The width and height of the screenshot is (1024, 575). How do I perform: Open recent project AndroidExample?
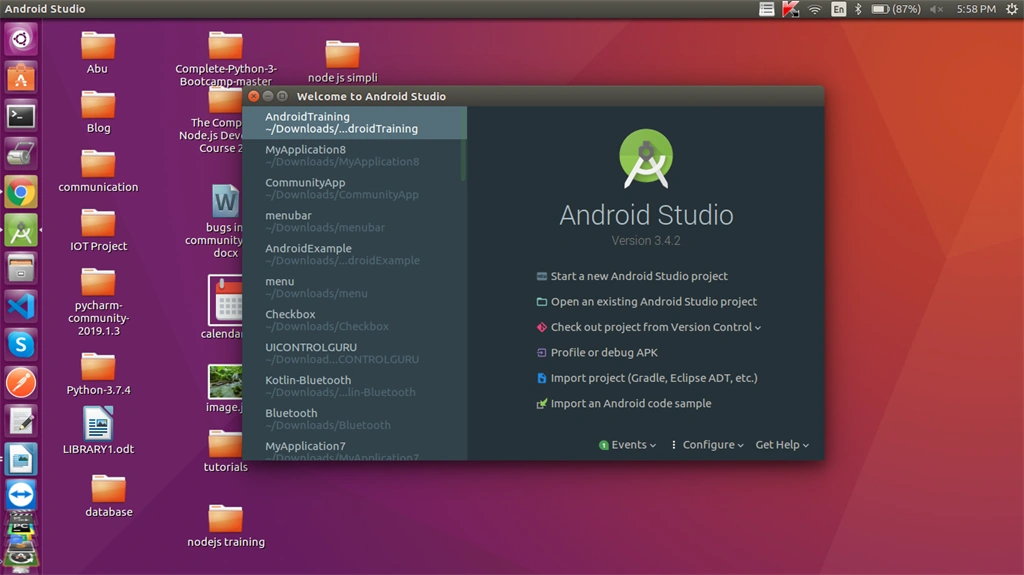click(x=354, y=254)
